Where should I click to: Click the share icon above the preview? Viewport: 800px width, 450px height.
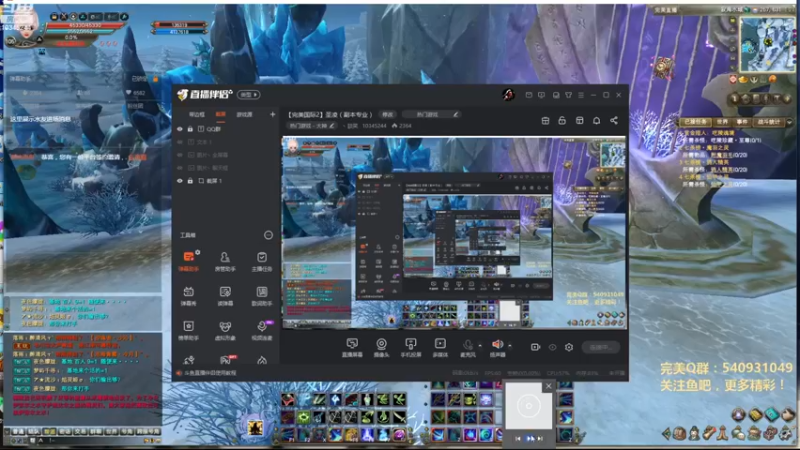[x=614, y=120]
